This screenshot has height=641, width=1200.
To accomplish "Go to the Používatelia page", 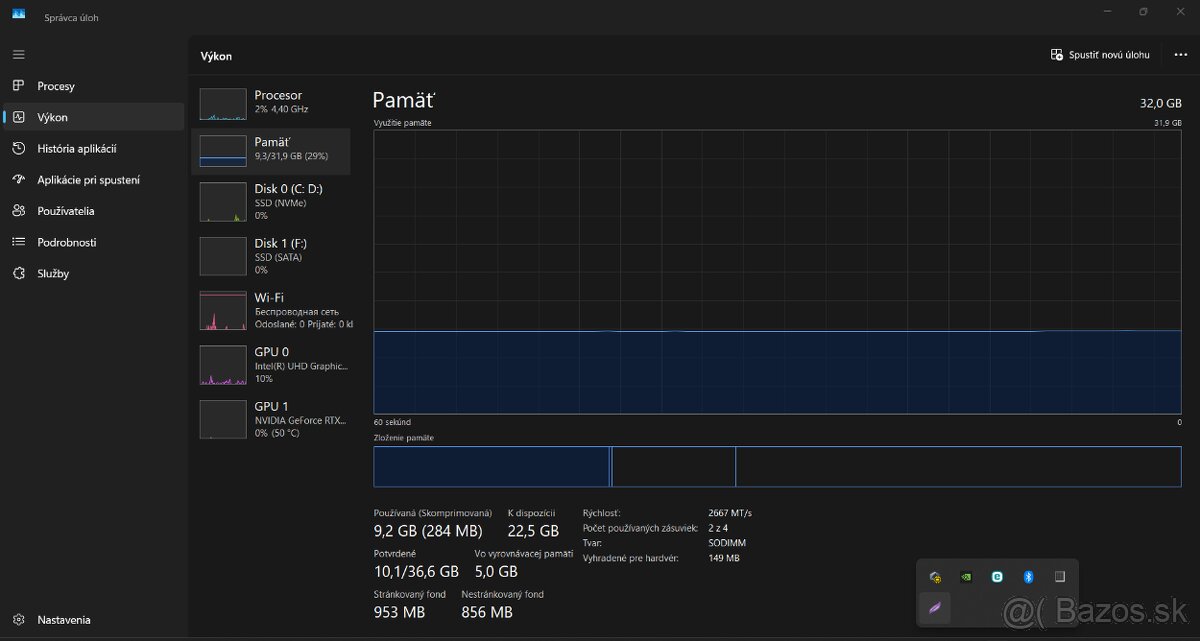I will (65, 211).
